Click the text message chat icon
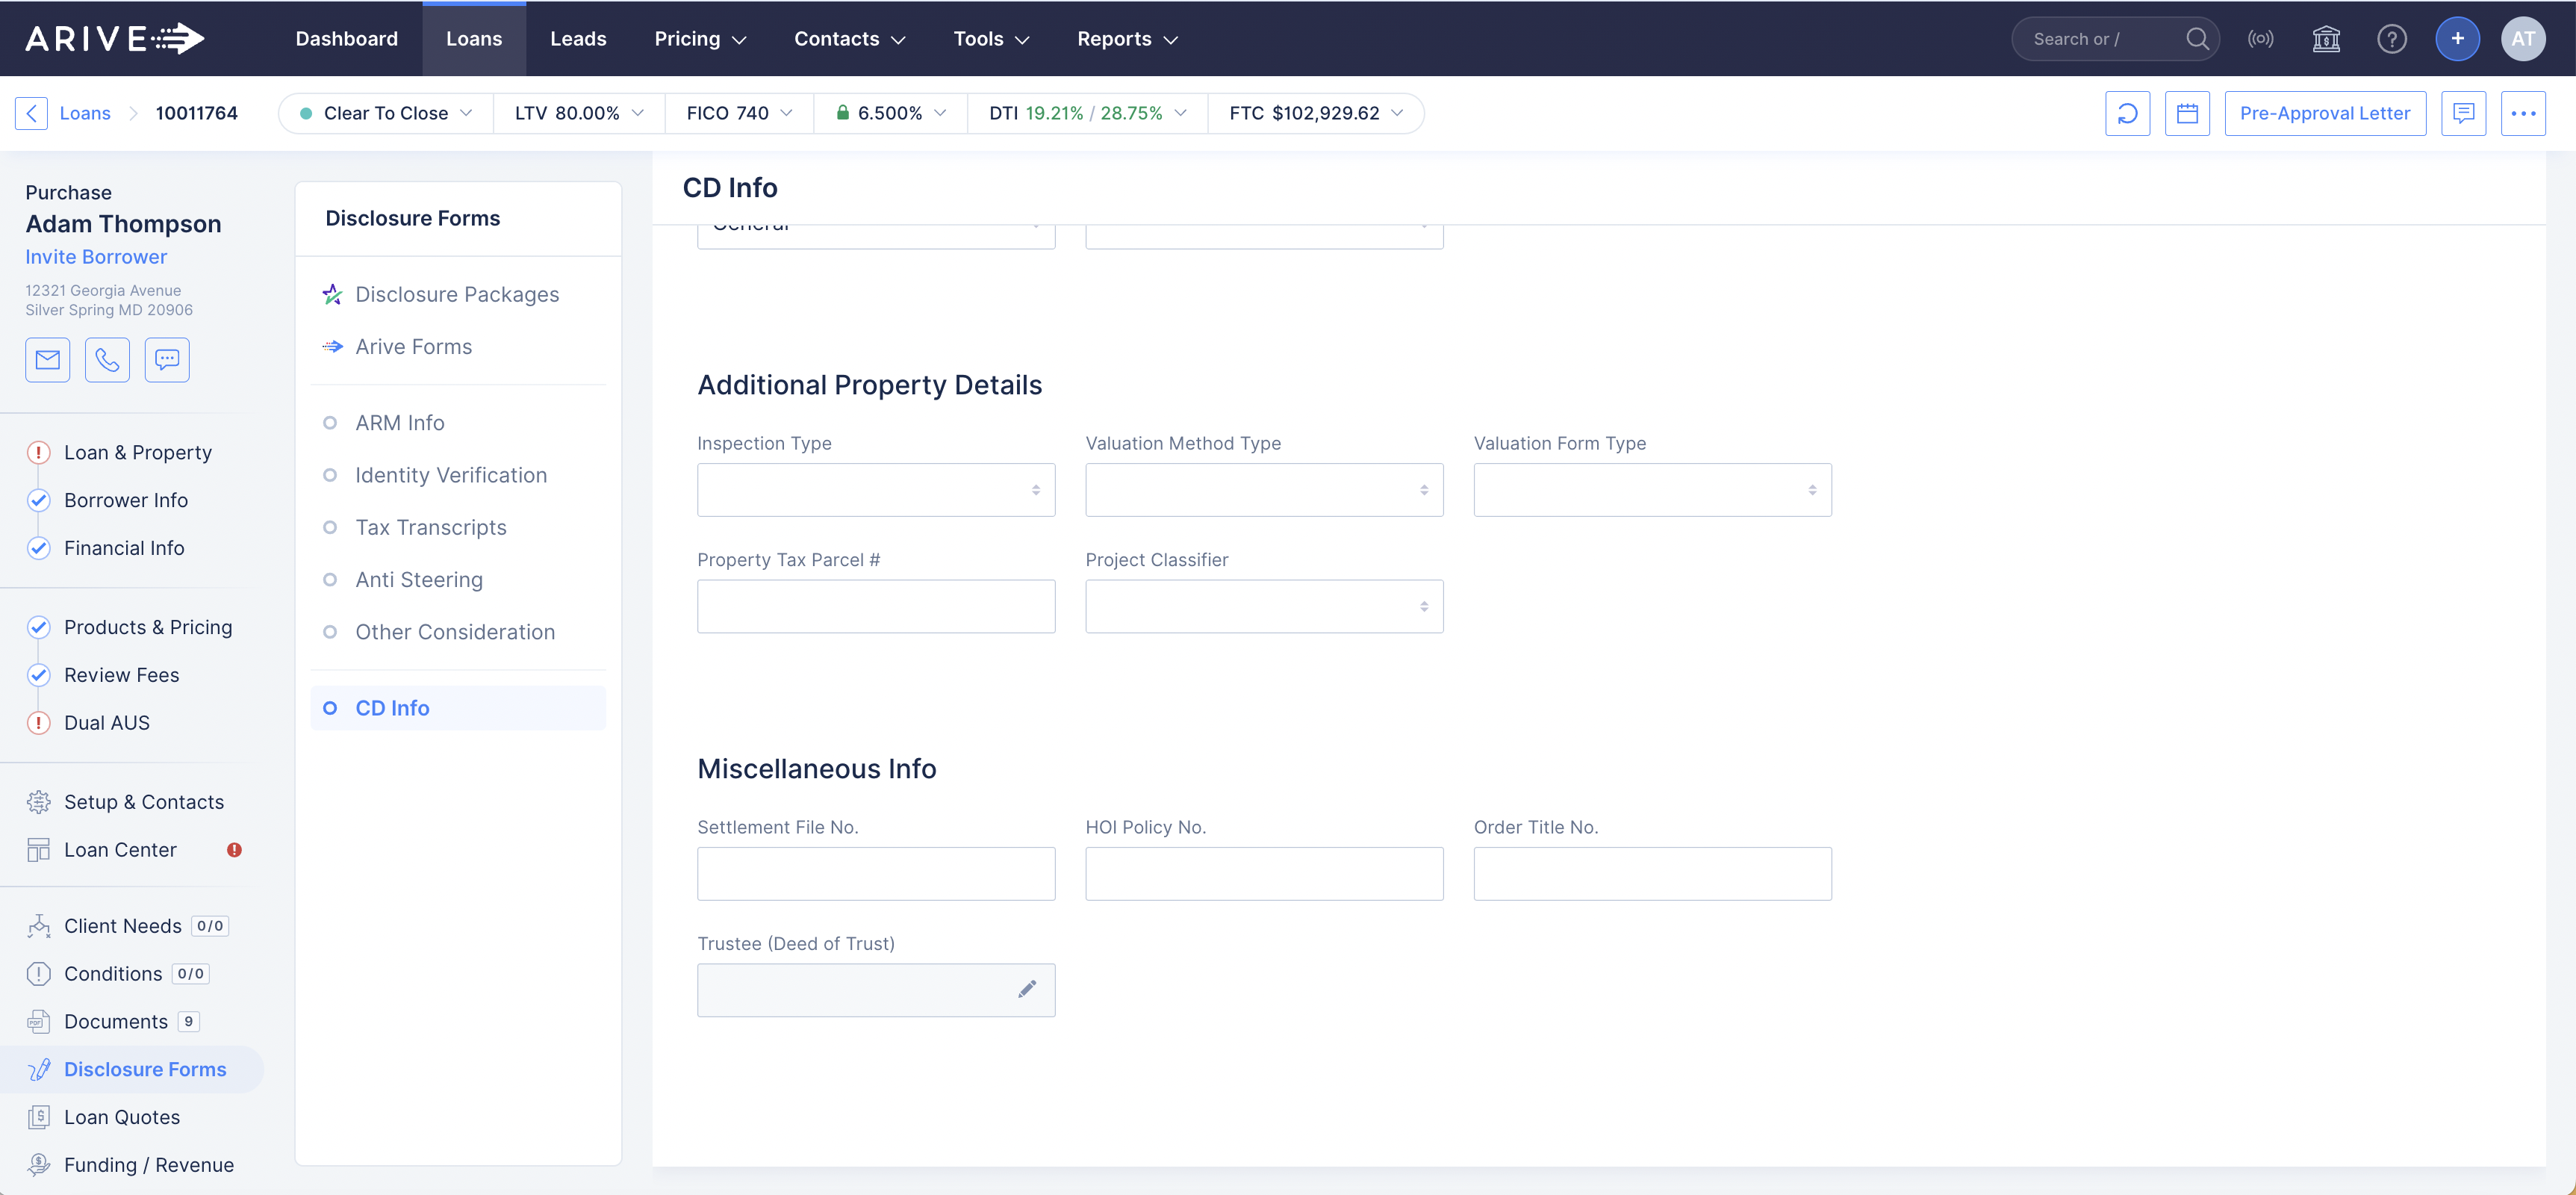Viewport: 2576px width, 1195px height. 167,360
